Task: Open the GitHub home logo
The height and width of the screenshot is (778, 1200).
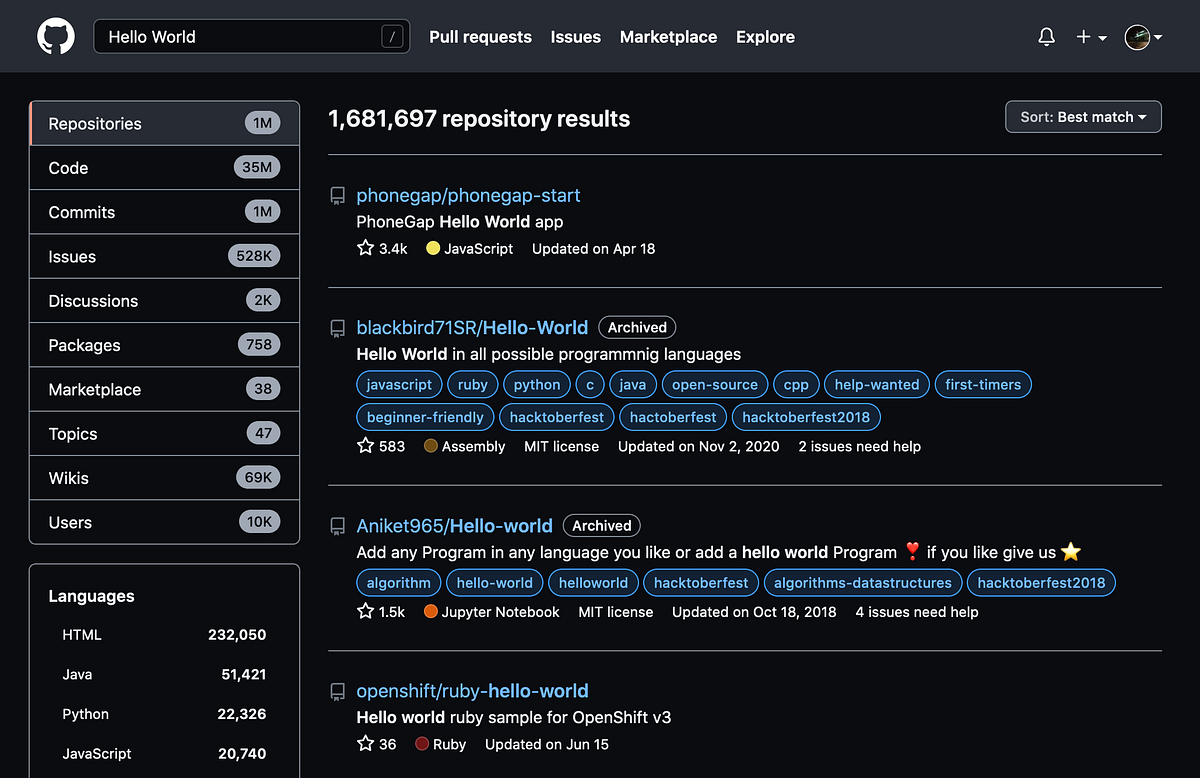Action: (x=56, y=37)
